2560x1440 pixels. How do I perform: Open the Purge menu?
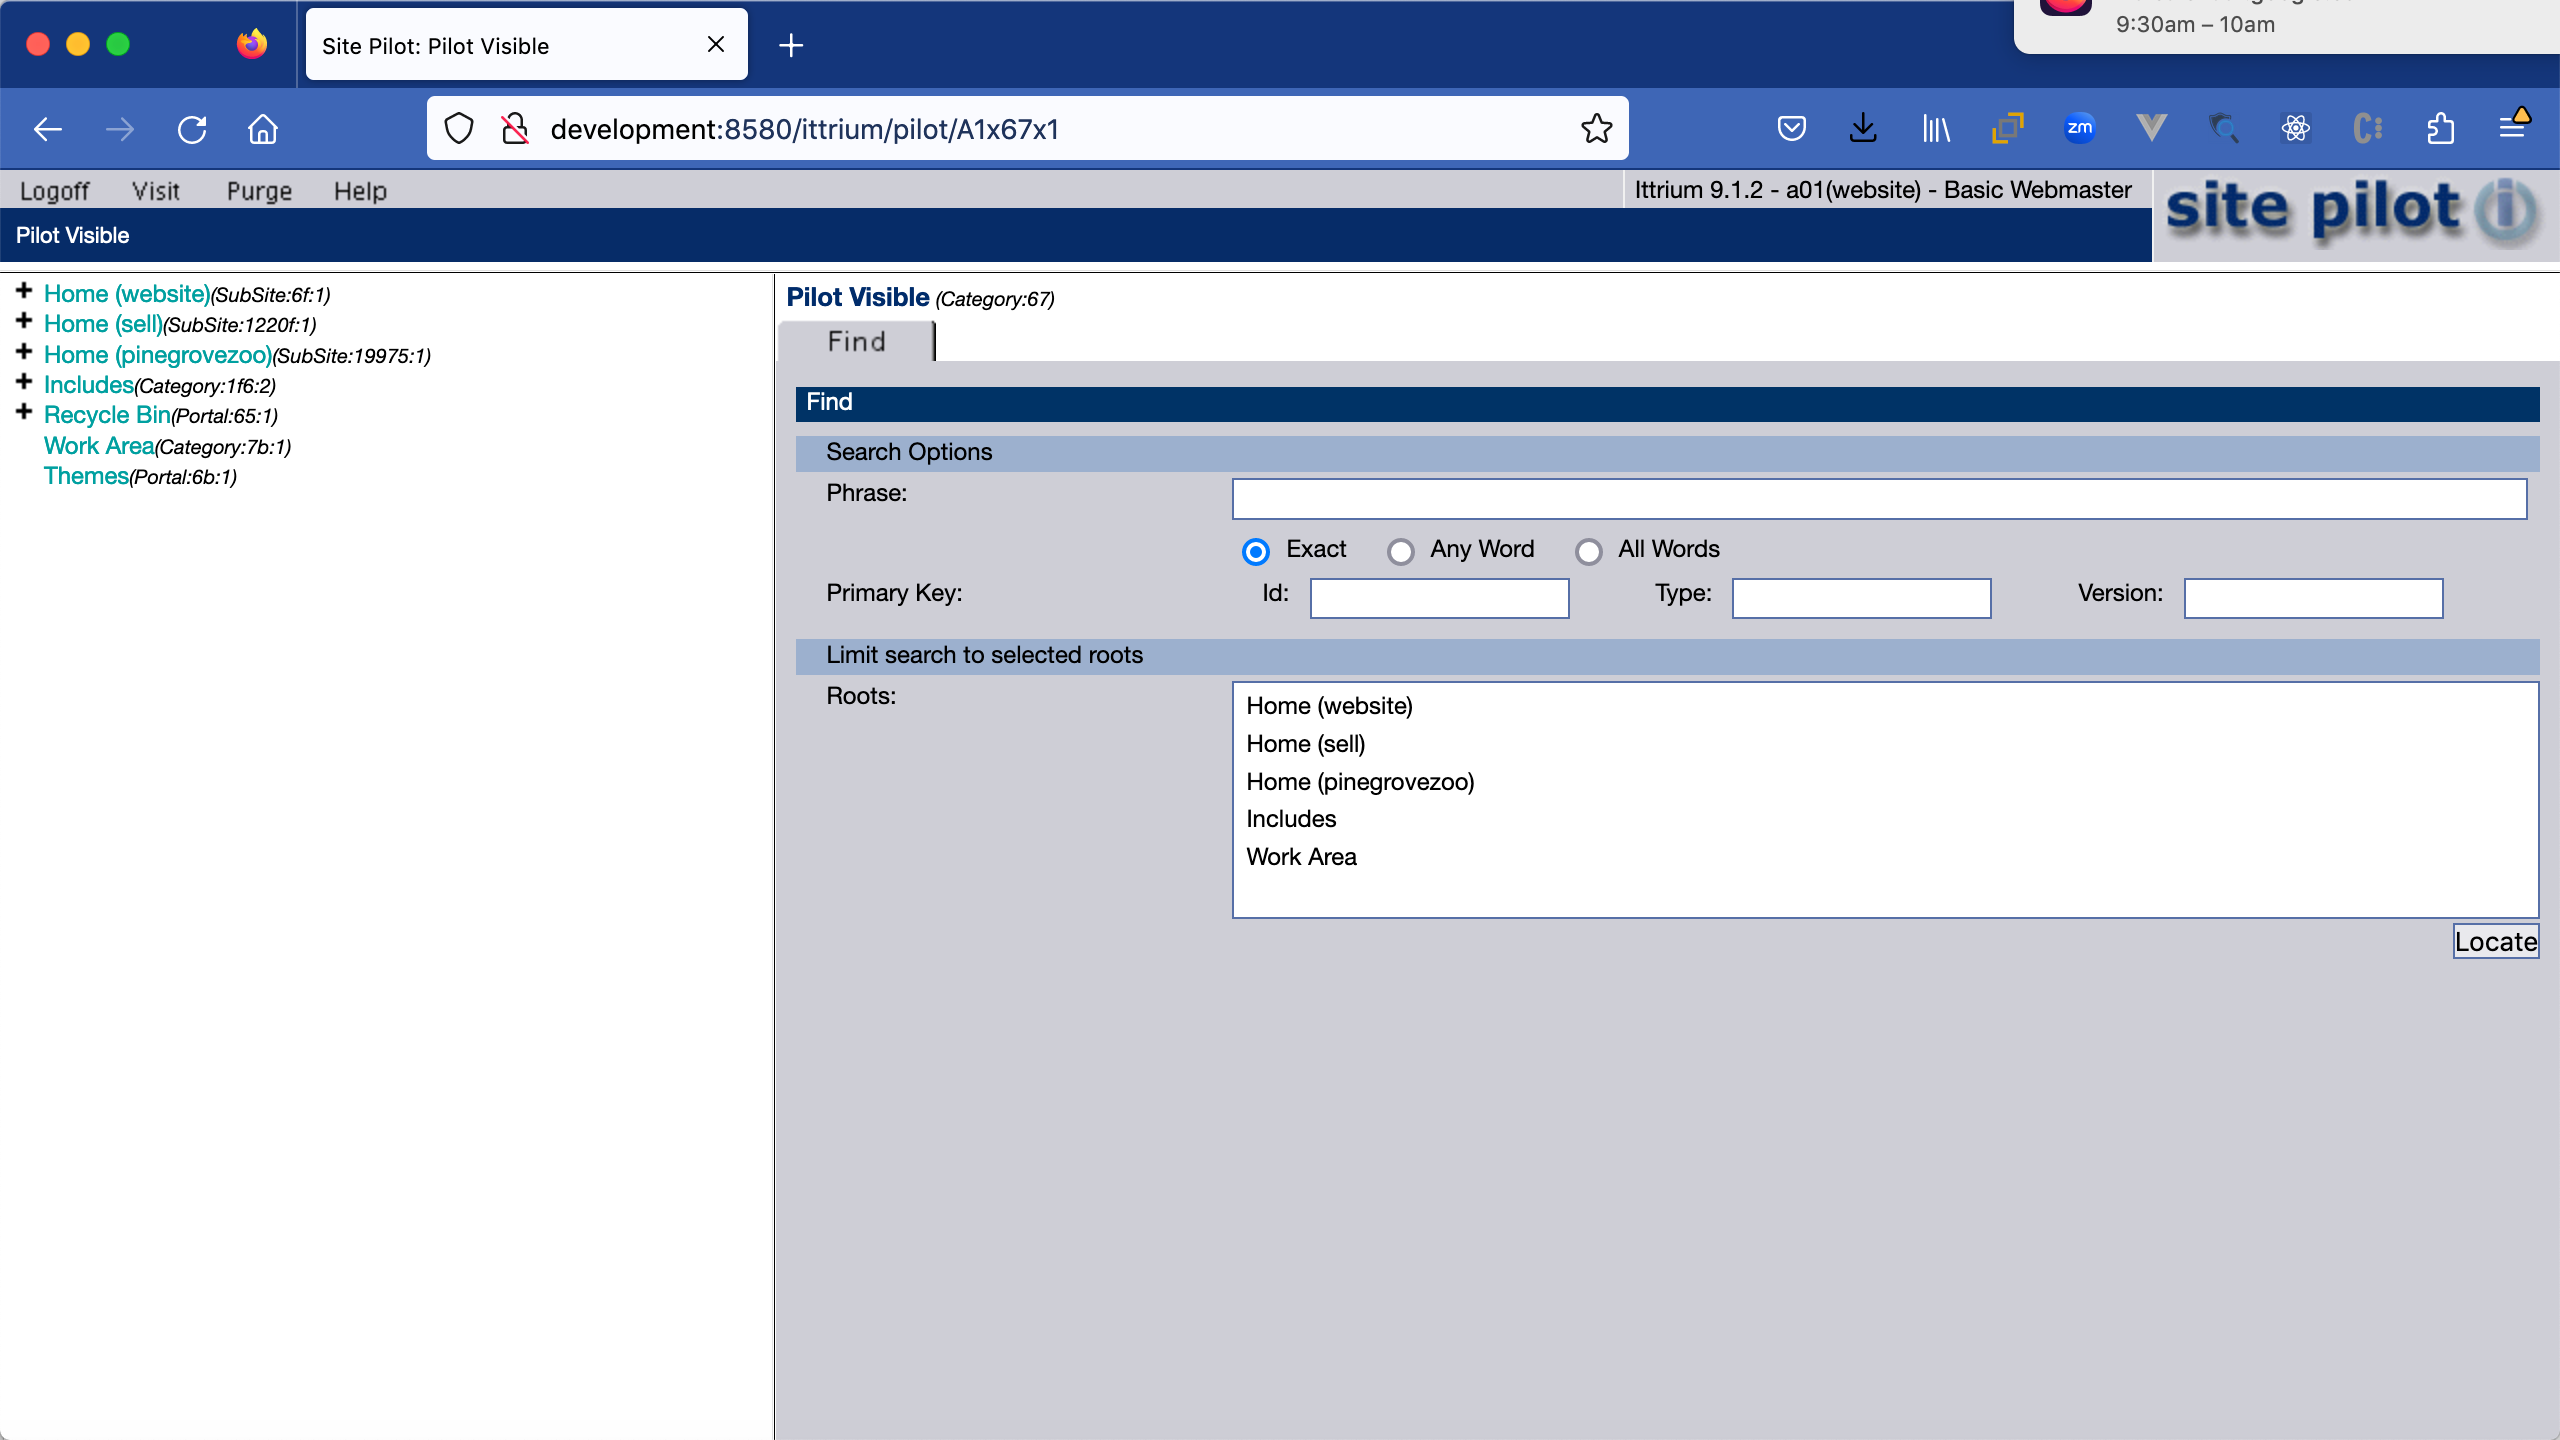tap(259, 191)
